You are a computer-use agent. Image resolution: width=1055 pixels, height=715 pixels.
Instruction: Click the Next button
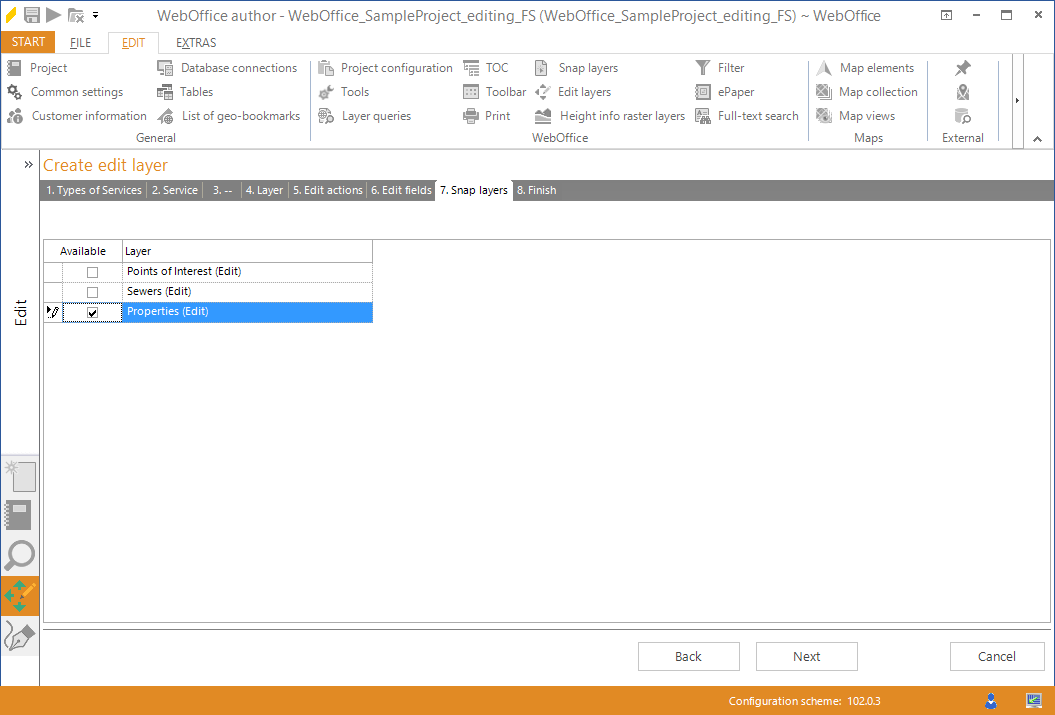point(806,656)
